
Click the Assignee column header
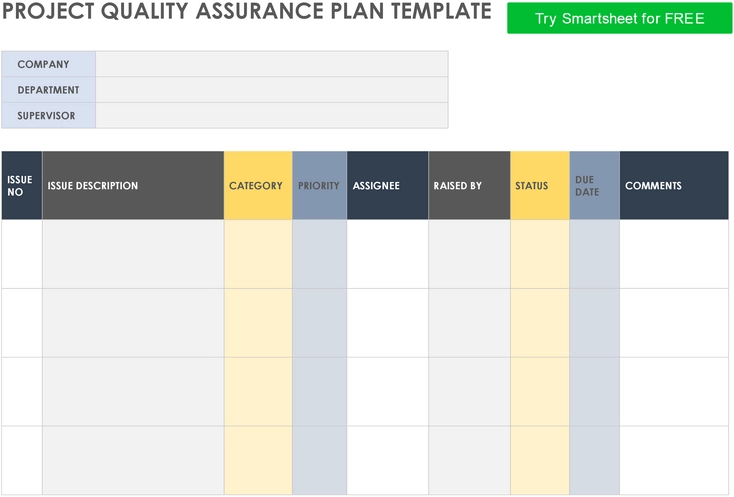tap(388, 185)
